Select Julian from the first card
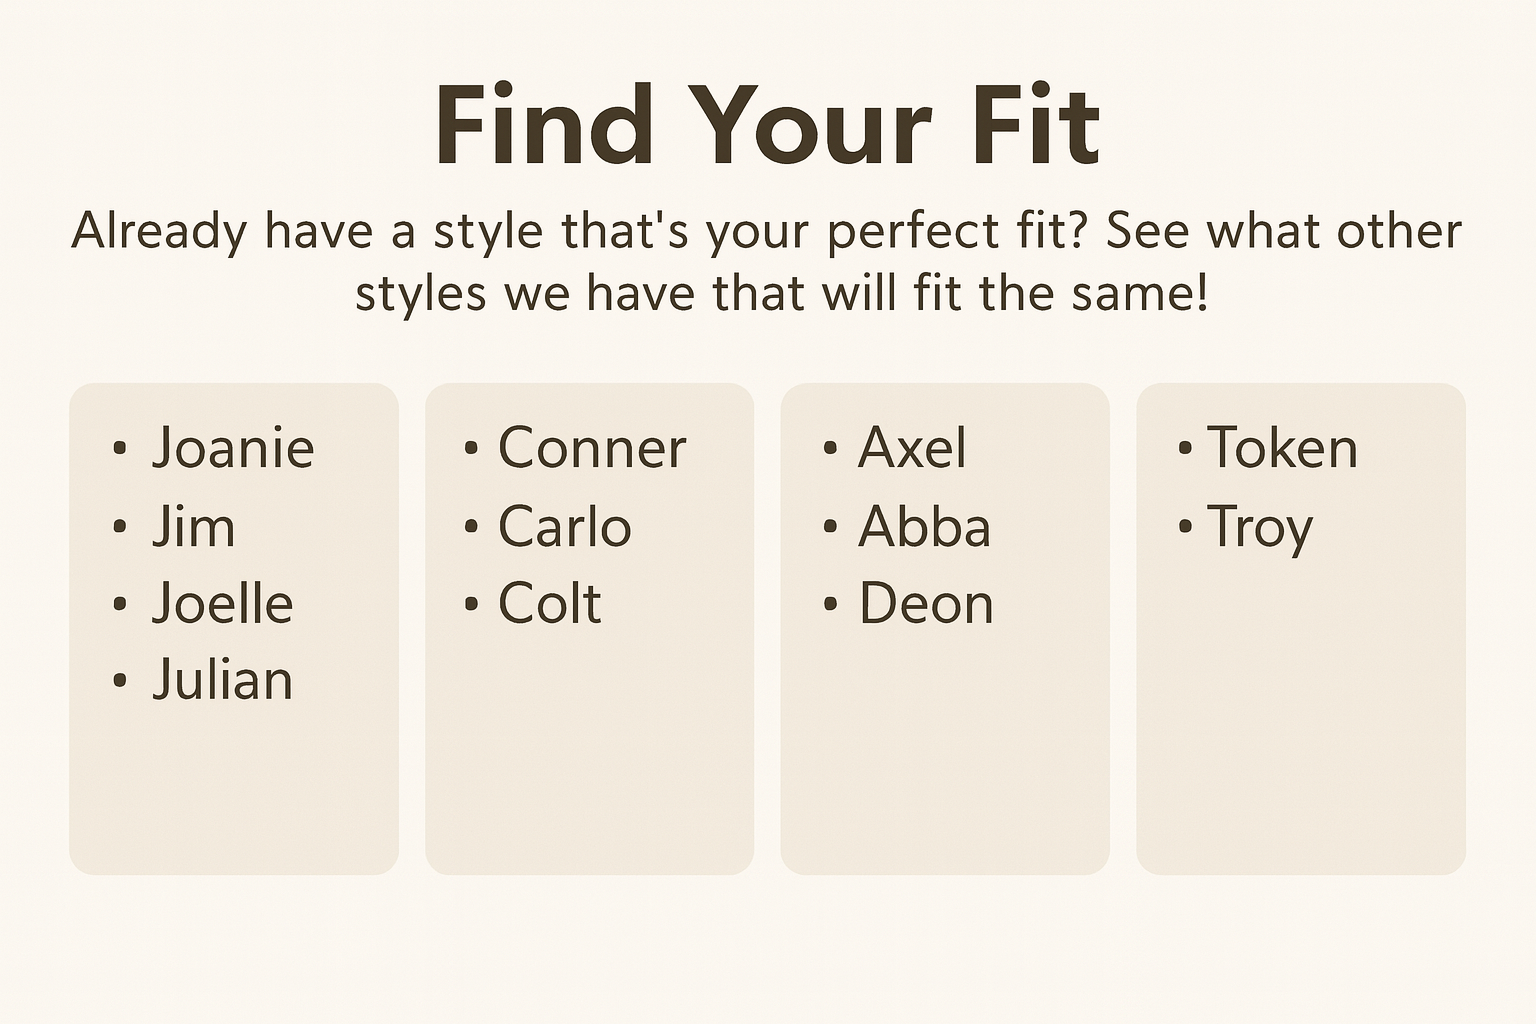 222,680
